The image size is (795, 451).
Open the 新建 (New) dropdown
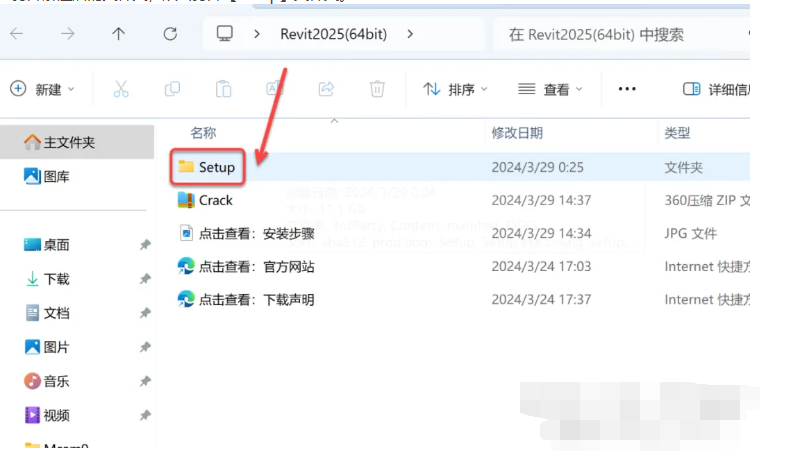tap(43, 89)
